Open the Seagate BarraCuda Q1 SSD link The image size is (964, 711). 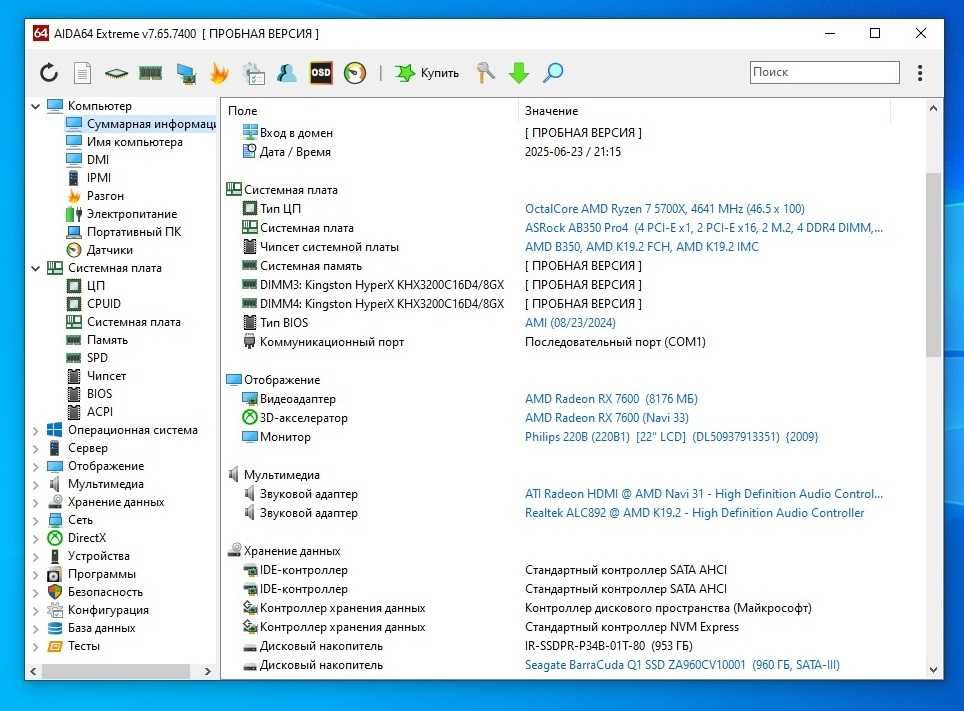pyautogui.click(x=682, y=665)
